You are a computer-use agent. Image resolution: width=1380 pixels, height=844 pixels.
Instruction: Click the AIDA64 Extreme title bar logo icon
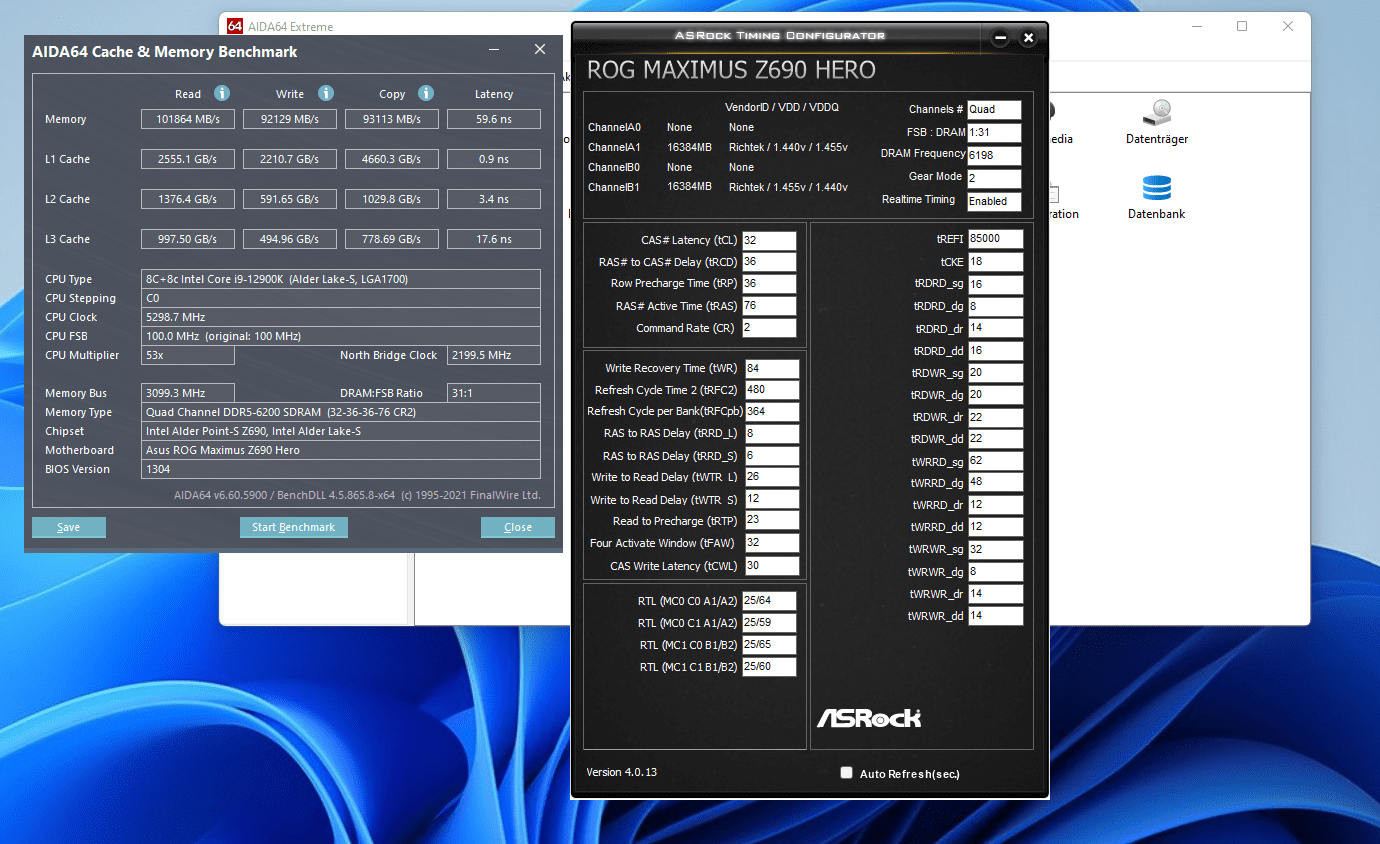coord(235,26)
